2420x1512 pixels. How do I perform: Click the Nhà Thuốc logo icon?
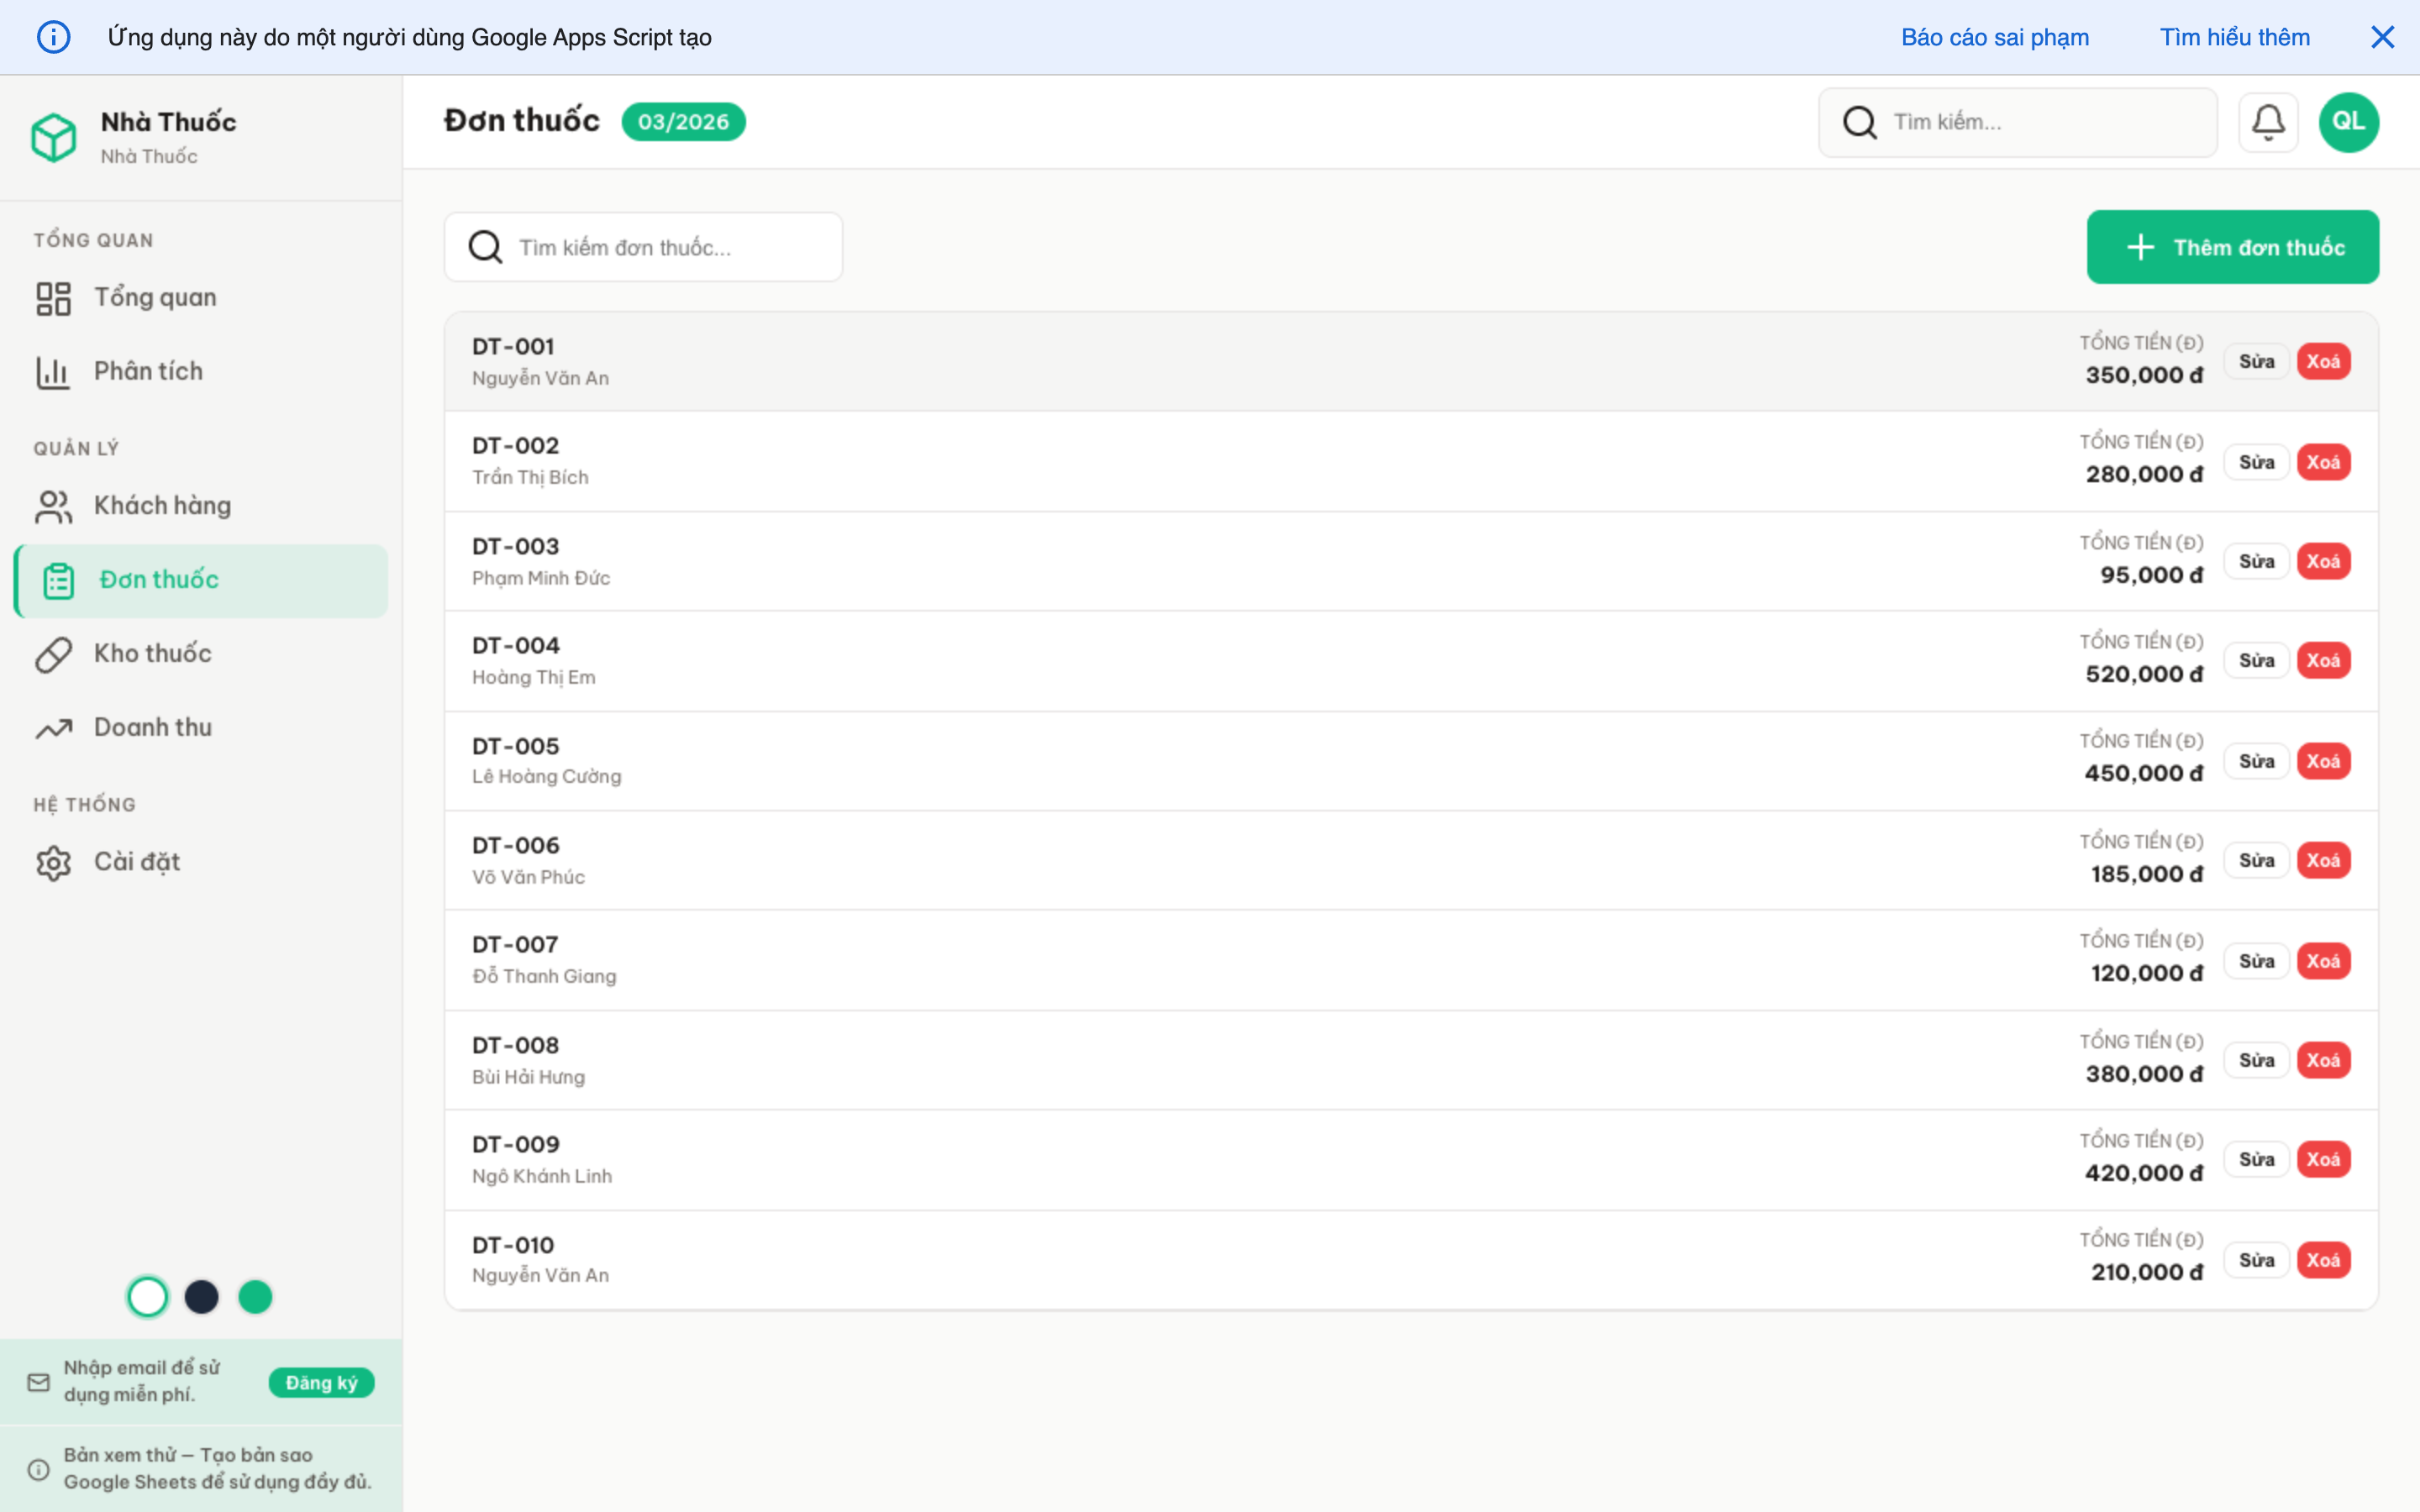(55, 137)
